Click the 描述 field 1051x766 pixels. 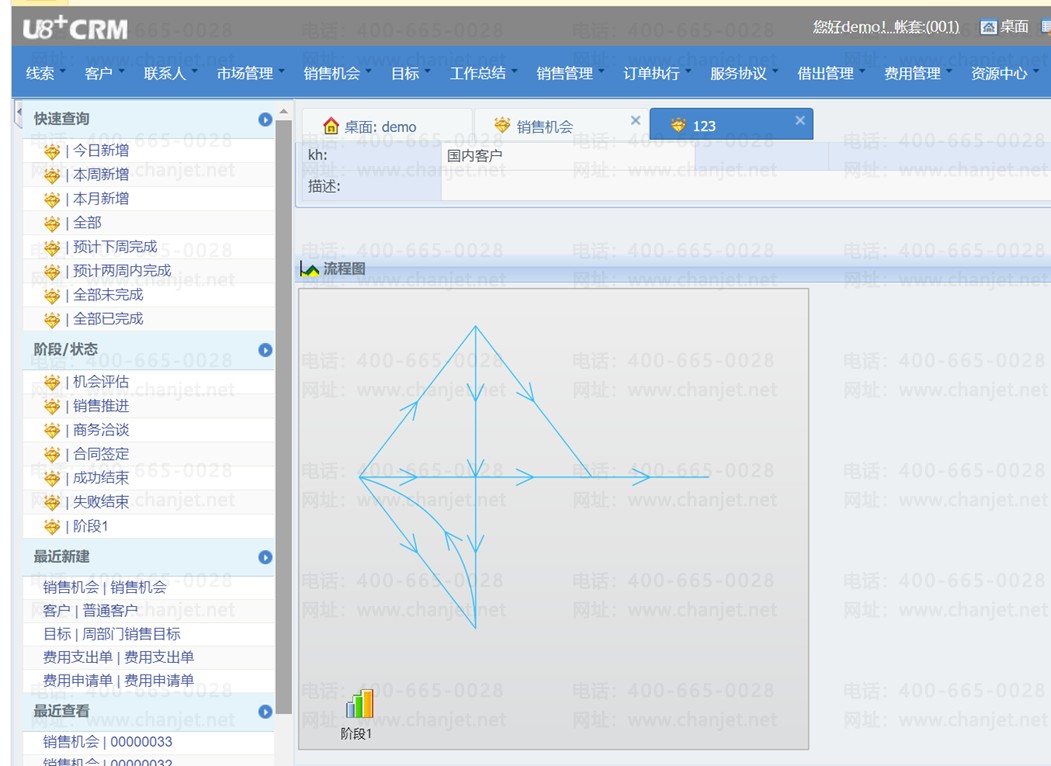pos(745,186)
